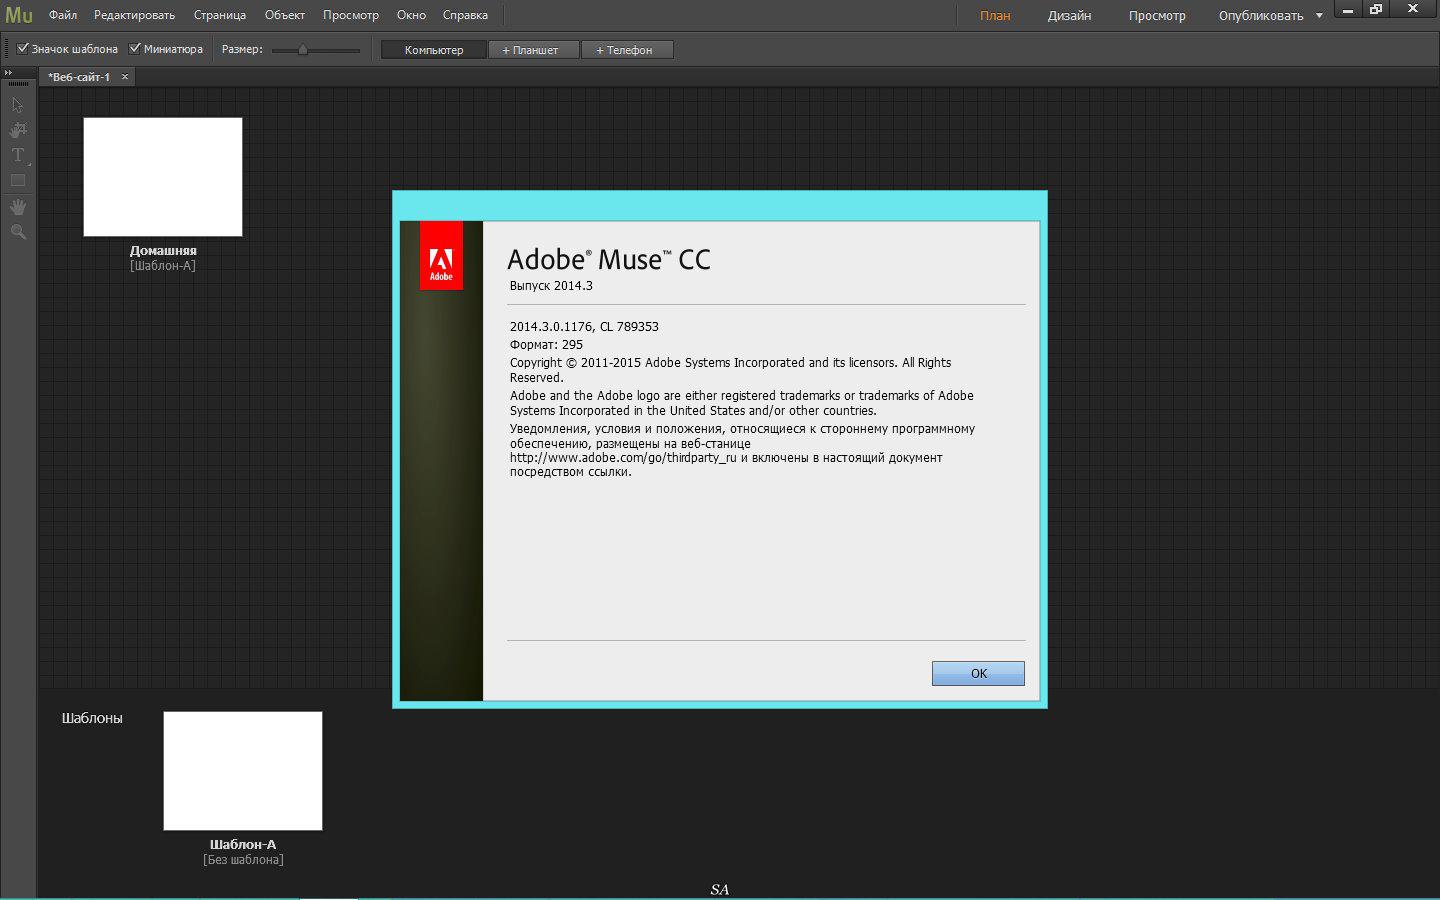Select the Шаблон-A master page thumbnail

coord(243,771)
